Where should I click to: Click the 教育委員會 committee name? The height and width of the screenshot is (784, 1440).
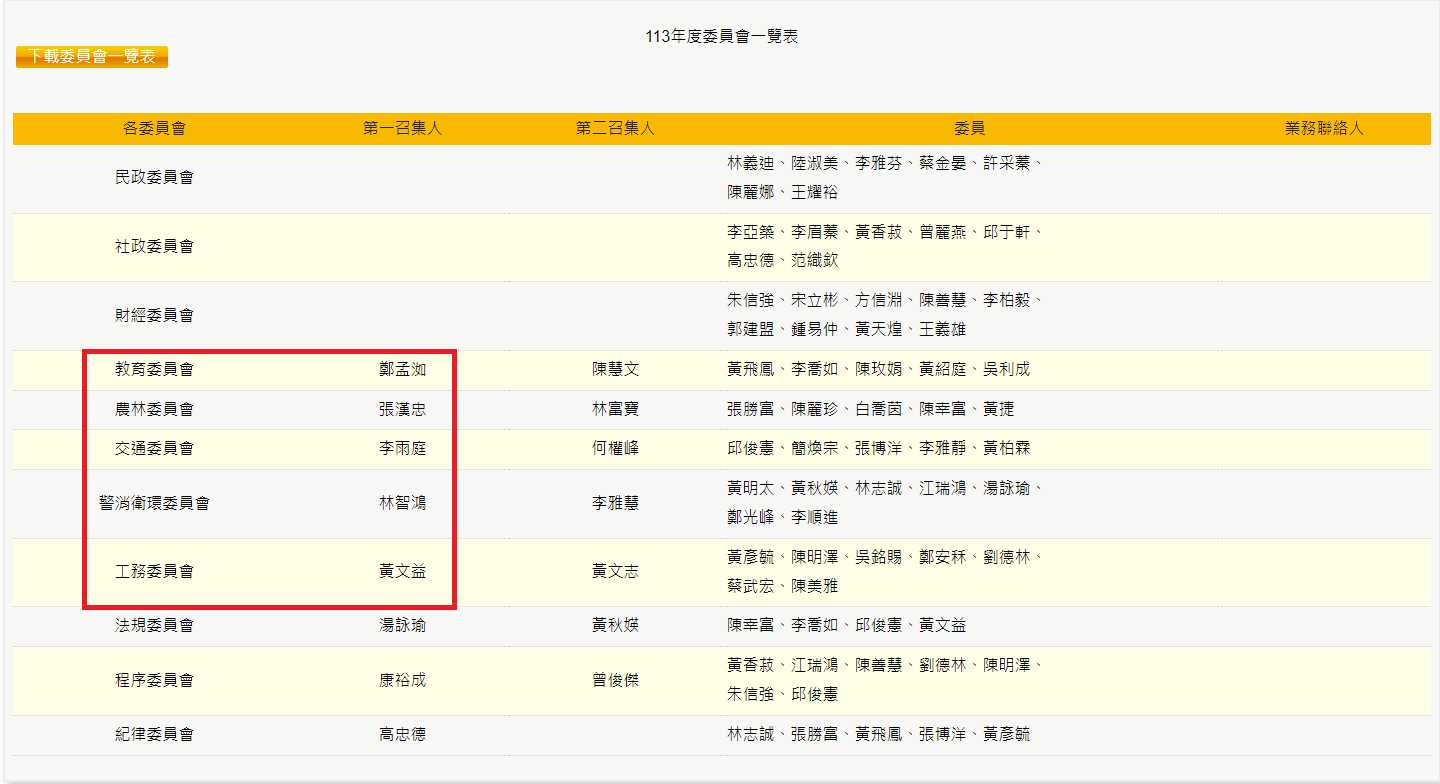[x=154, y=370]
